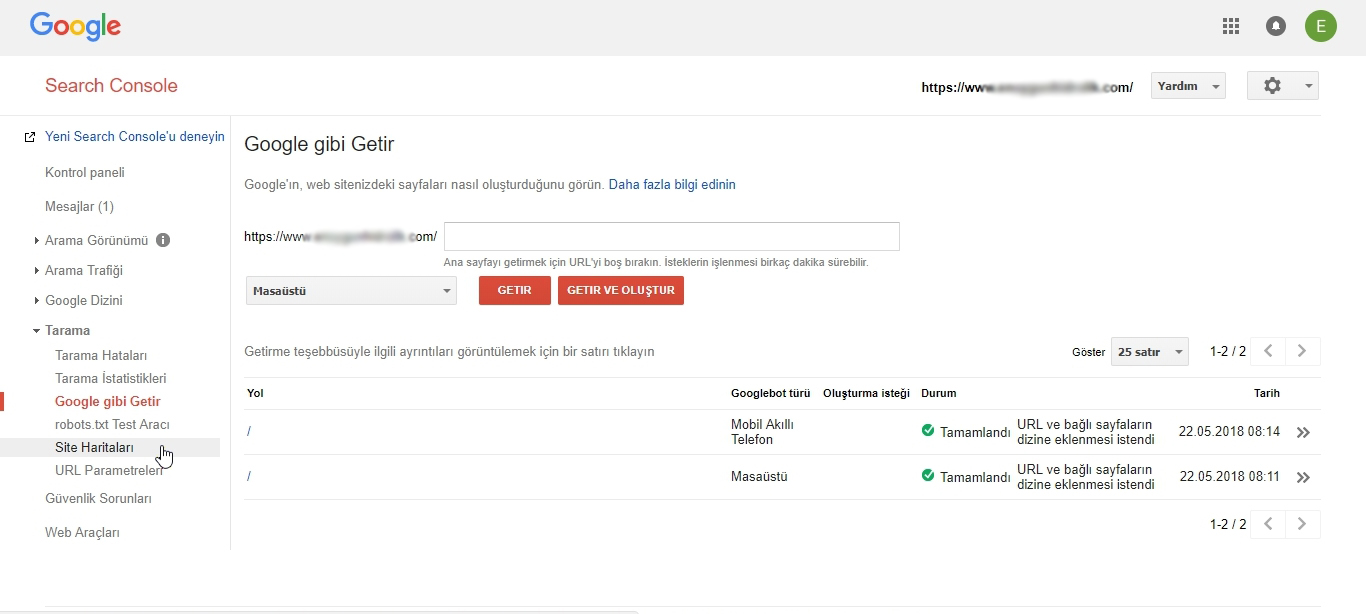Click the GETİR VE OLUŞTUR button
This screenshot has height=614, width=1366.
click(621, 290)
